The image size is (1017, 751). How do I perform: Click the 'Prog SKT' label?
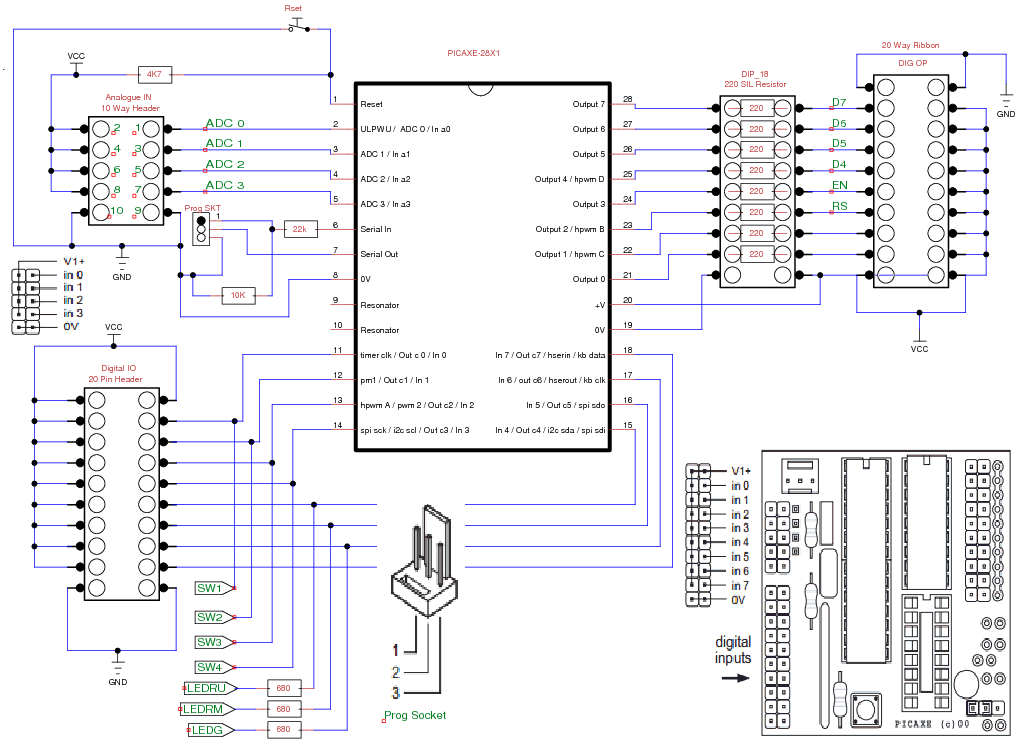pyautogui.click(x=202, y=208)
